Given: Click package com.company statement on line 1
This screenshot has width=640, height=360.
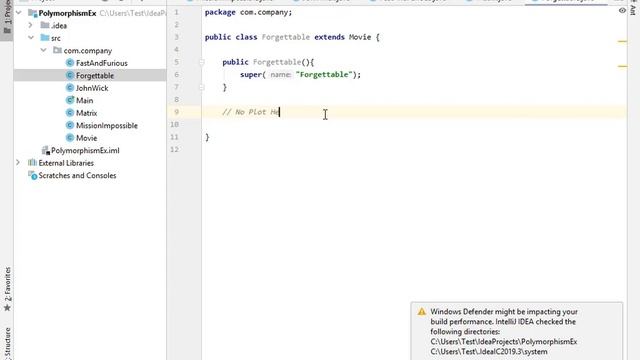Looking at the screenshot, I should [248, 12].
